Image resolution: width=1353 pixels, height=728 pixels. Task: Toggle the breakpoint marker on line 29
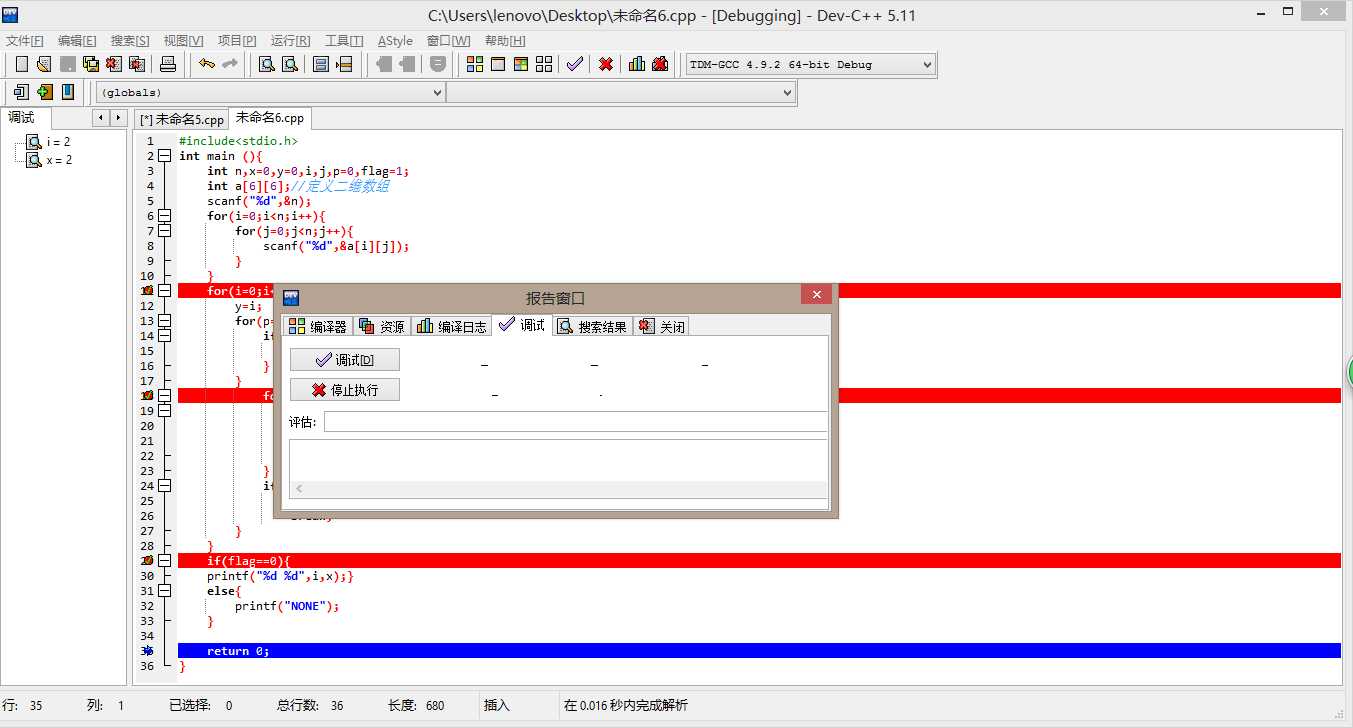pyautogui.click(x=148, y=561)
